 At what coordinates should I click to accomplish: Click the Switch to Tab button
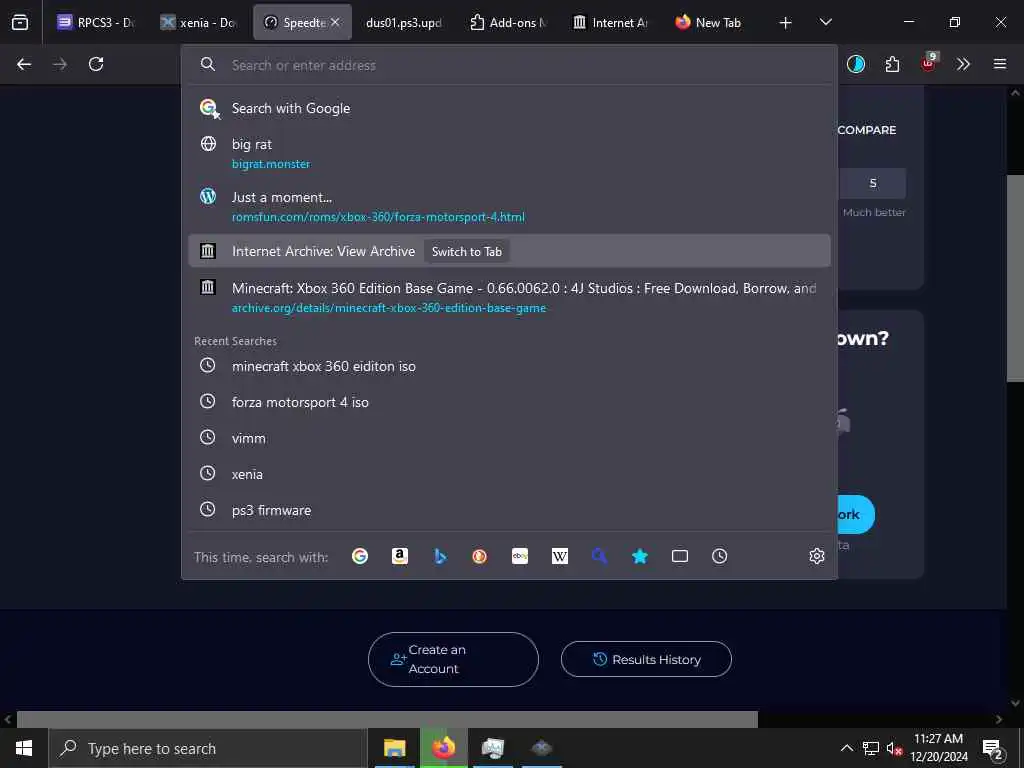tap(466, 251)
